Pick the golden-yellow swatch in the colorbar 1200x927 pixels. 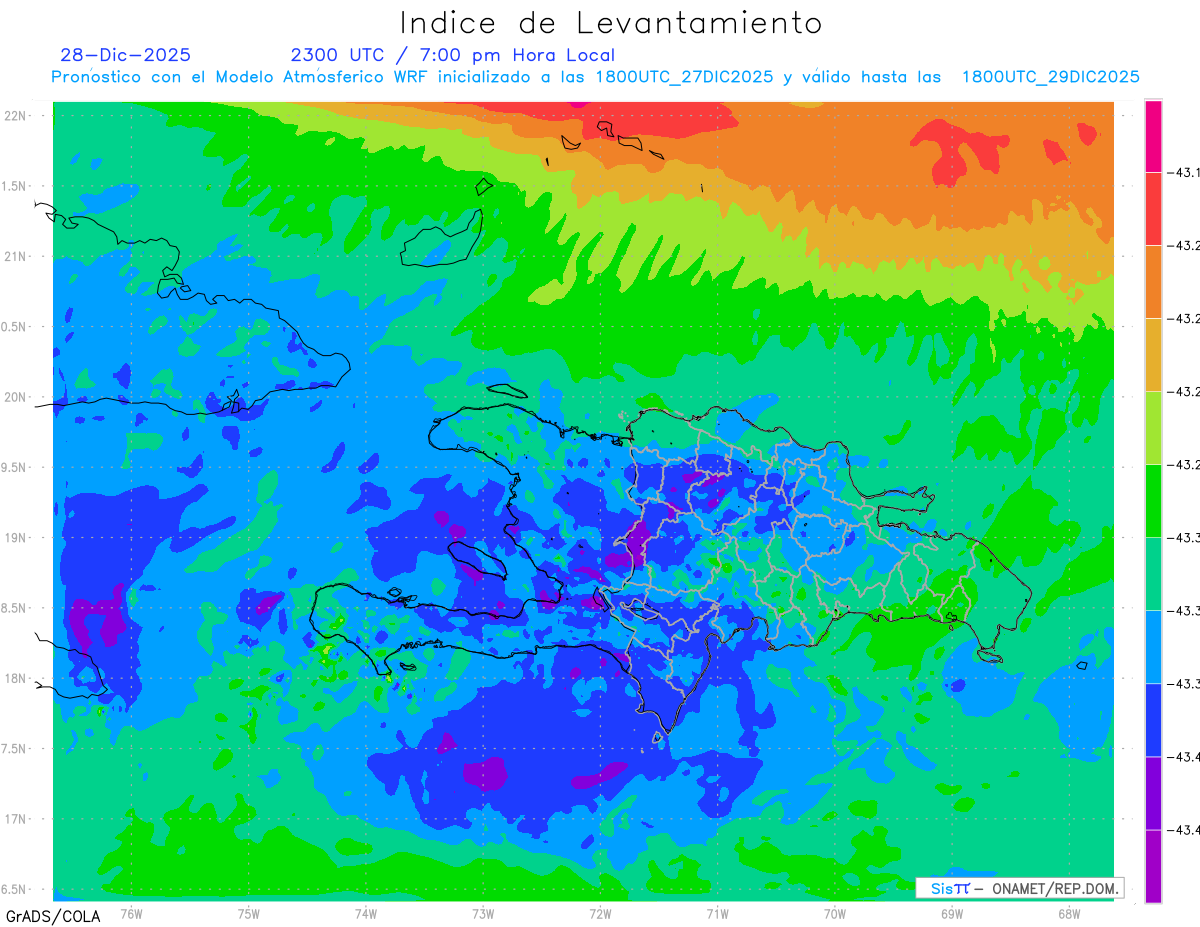click(1153, 355)
